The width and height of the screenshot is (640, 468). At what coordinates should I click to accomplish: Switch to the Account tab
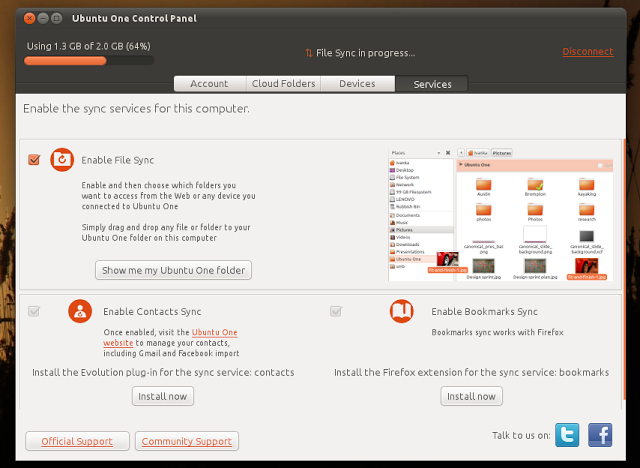(209, 84)
